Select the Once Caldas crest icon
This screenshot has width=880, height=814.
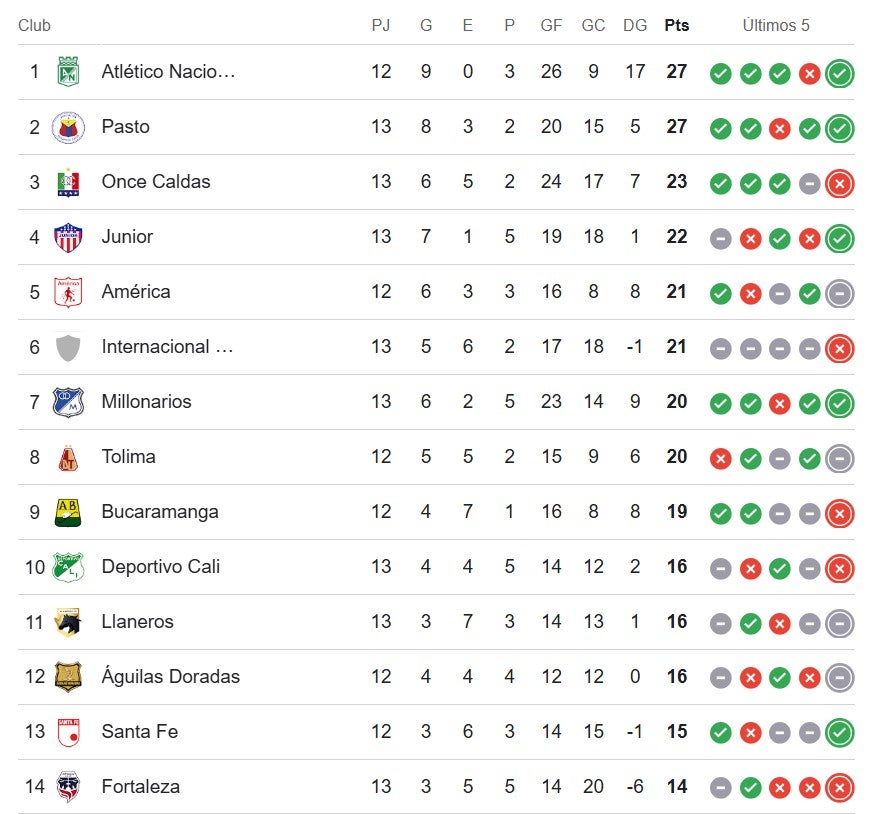click(68, 182)
